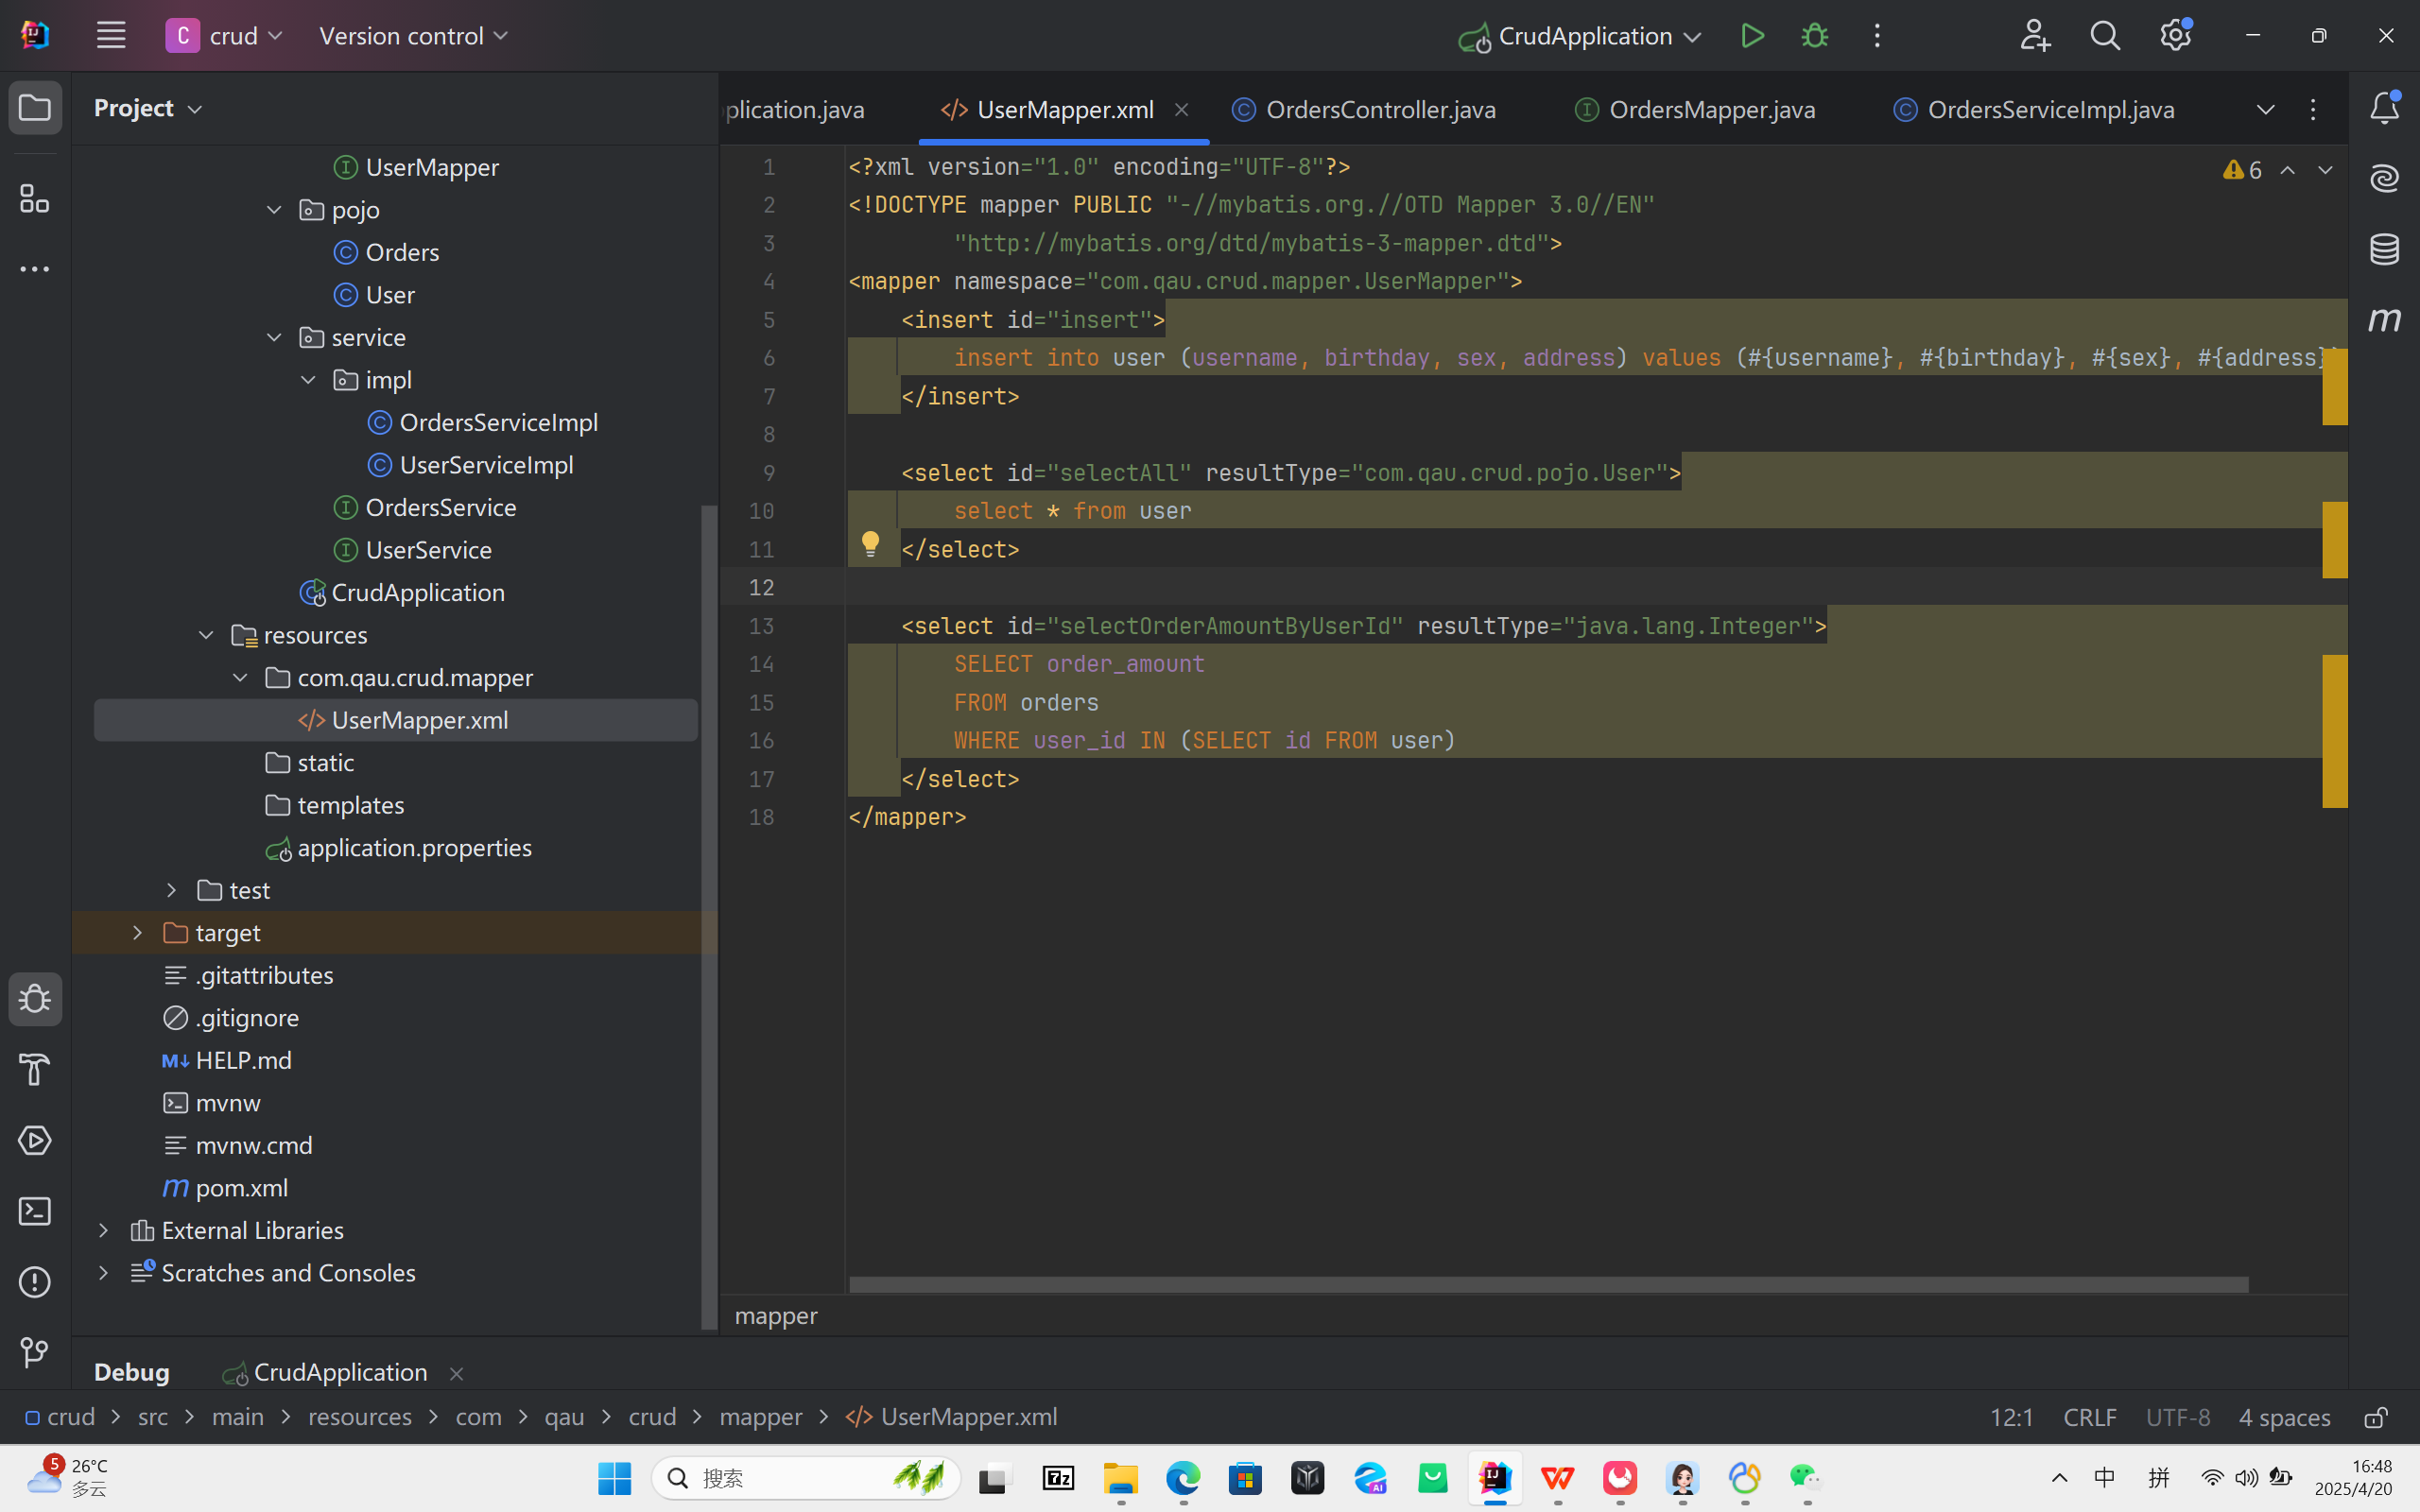Expand the target folder
The width and height of the screenshot is (2420, 1512).
point(138,932)
